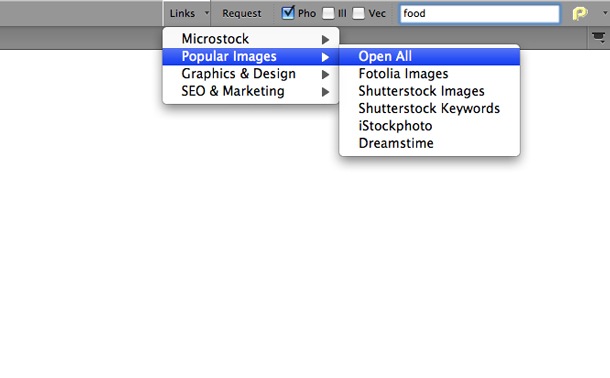The width and height of the screenshot is (610, 378).
Task: Uncheck the Pho checkbox
Action: point(288,13)
